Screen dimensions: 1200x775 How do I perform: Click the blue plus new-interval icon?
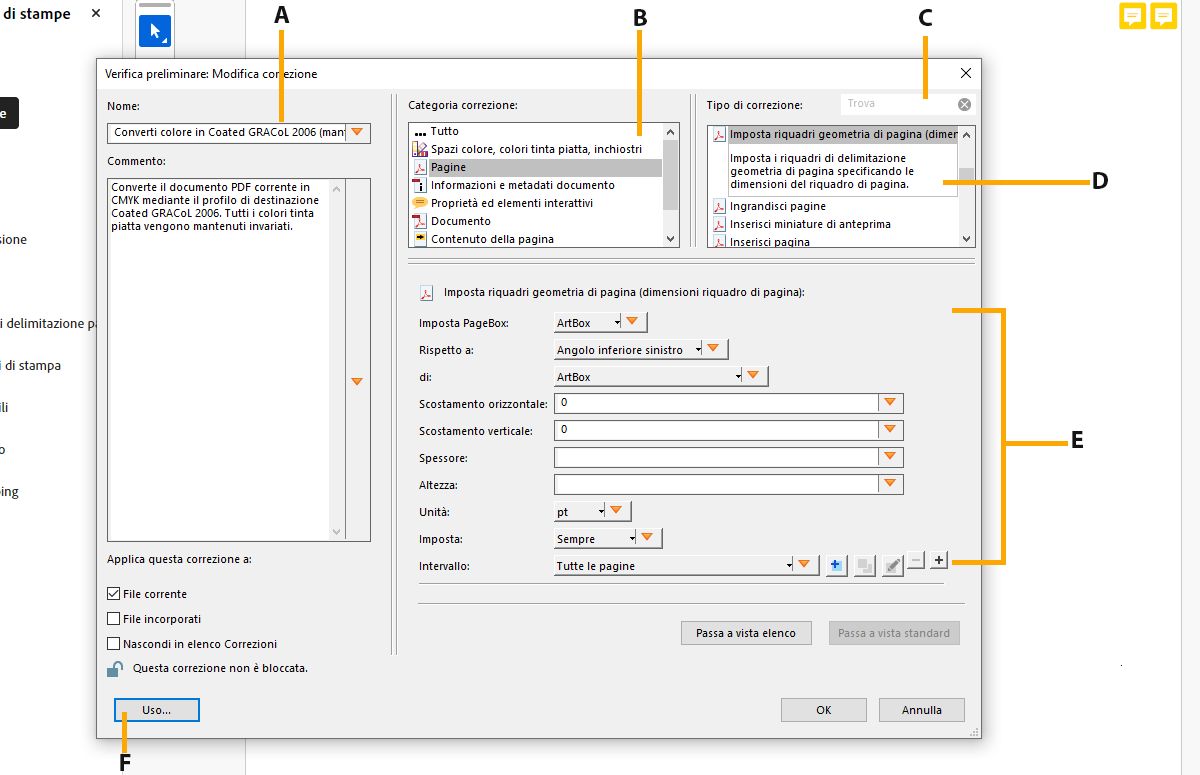point(837,565)
